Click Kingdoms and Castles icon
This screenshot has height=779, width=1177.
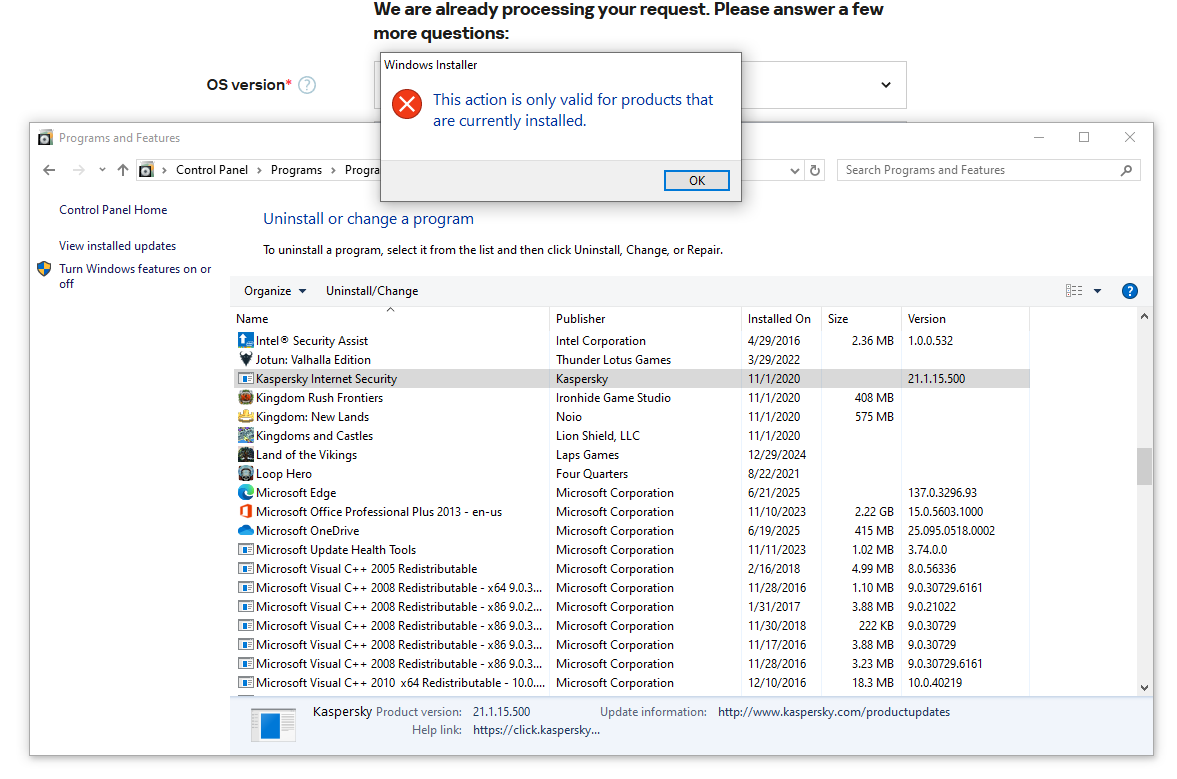(245, 435)
